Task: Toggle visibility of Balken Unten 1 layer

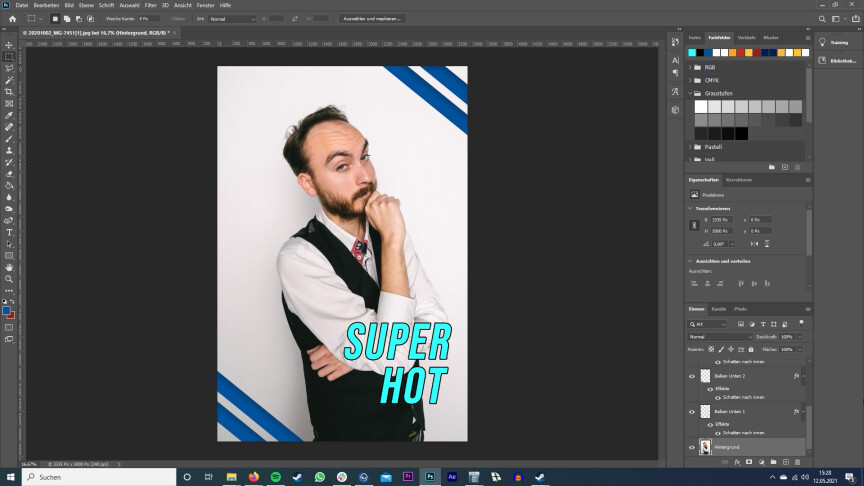Action: (x=691, y=411)
